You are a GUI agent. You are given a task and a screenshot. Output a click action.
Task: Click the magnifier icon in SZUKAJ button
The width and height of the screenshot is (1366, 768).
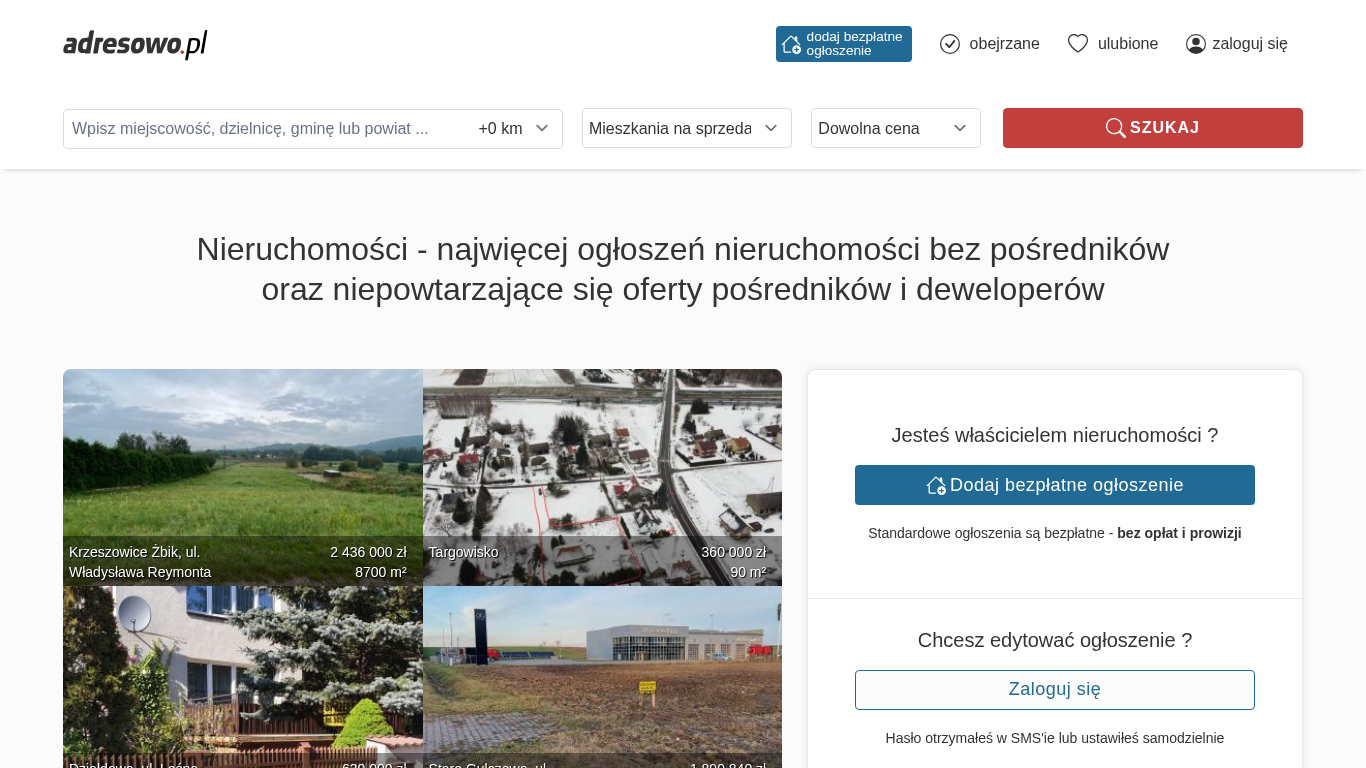click(x=1115, y=128)
